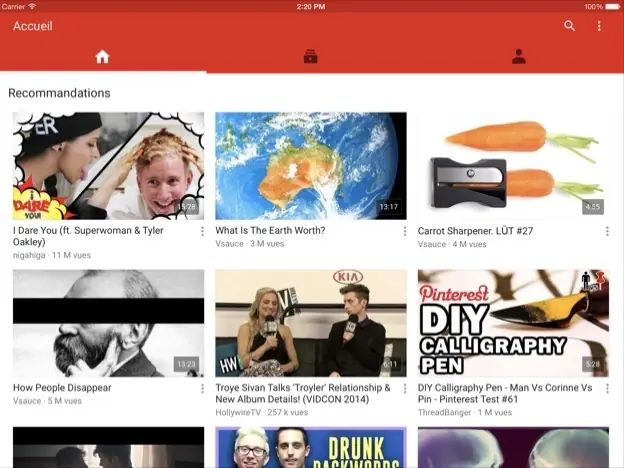Screen dimensions: 624x468
Task: Open options for Troye Sivan video
Action: [x=405, y=388]
